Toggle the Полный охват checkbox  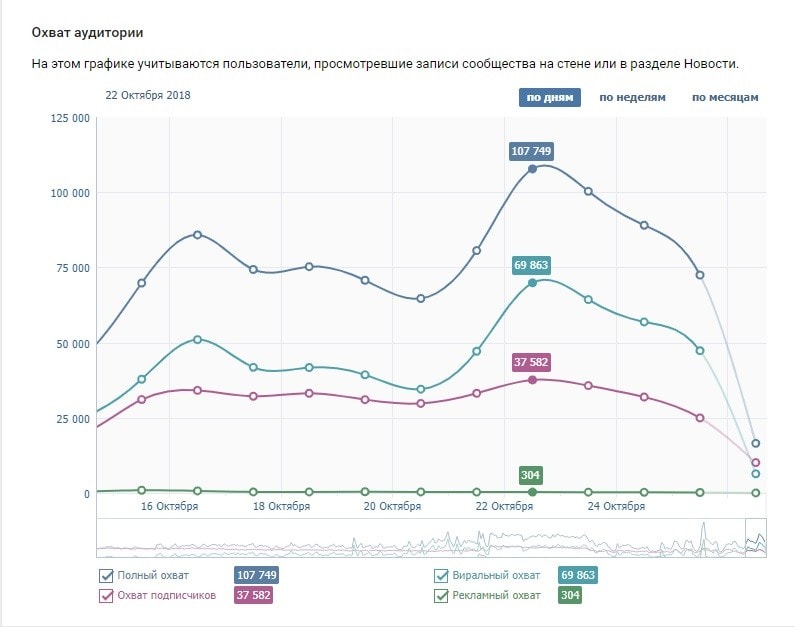(106, 575)
